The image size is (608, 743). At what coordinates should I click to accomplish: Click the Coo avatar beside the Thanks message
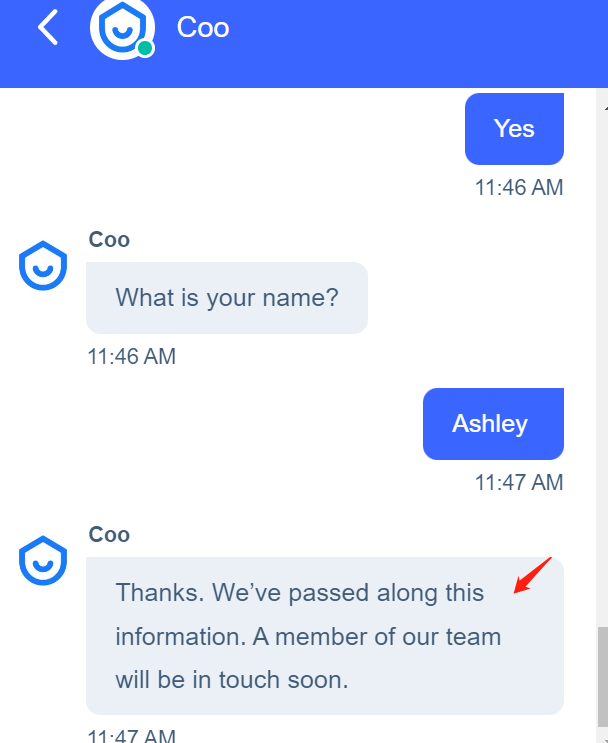point(43,561)
